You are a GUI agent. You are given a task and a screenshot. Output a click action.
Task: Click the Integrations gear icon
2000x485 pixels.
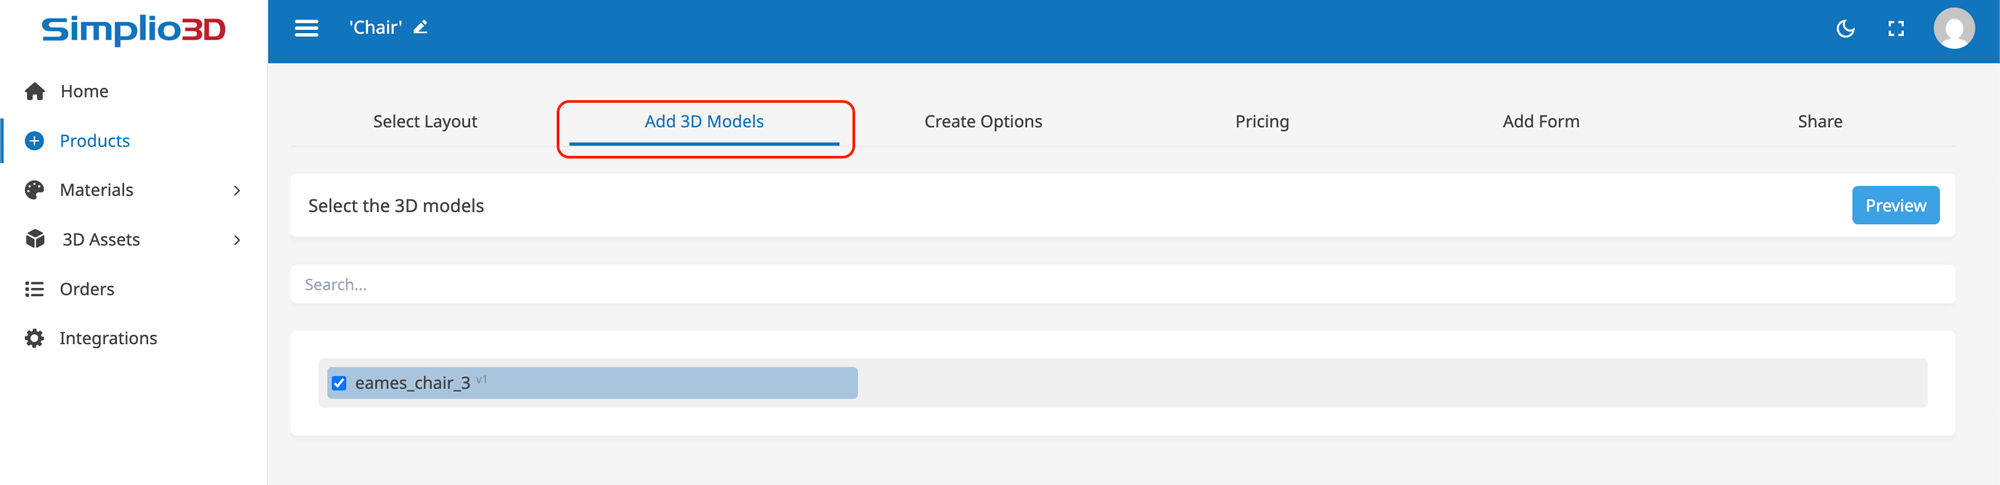[35, 338]
